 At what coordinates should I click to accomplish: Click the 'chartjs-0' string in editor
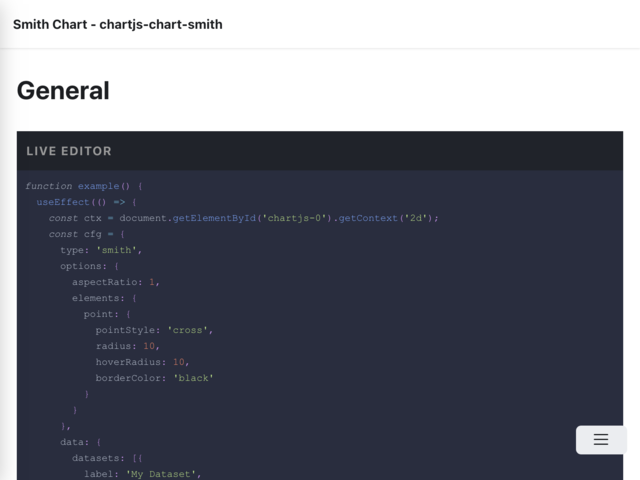pos(294,218)
